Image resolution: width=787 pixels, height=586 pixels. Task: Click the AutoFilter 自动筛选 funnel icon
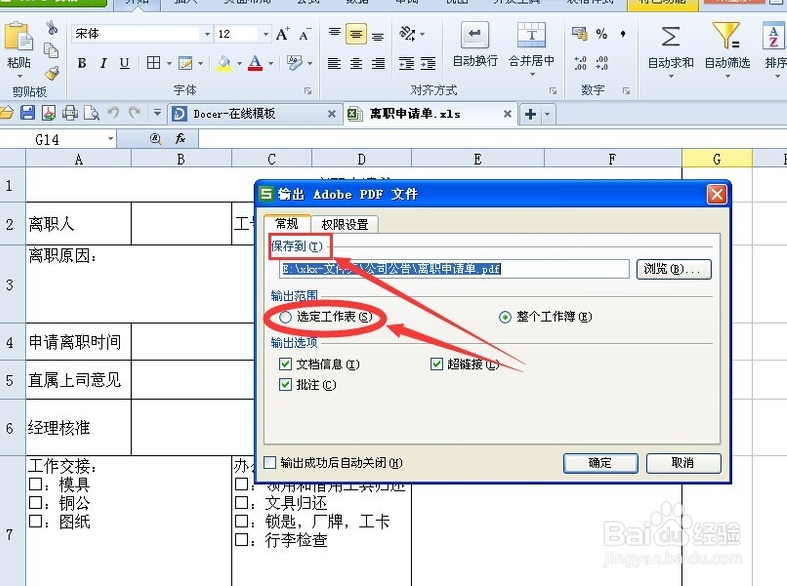[x=726, y=35]
